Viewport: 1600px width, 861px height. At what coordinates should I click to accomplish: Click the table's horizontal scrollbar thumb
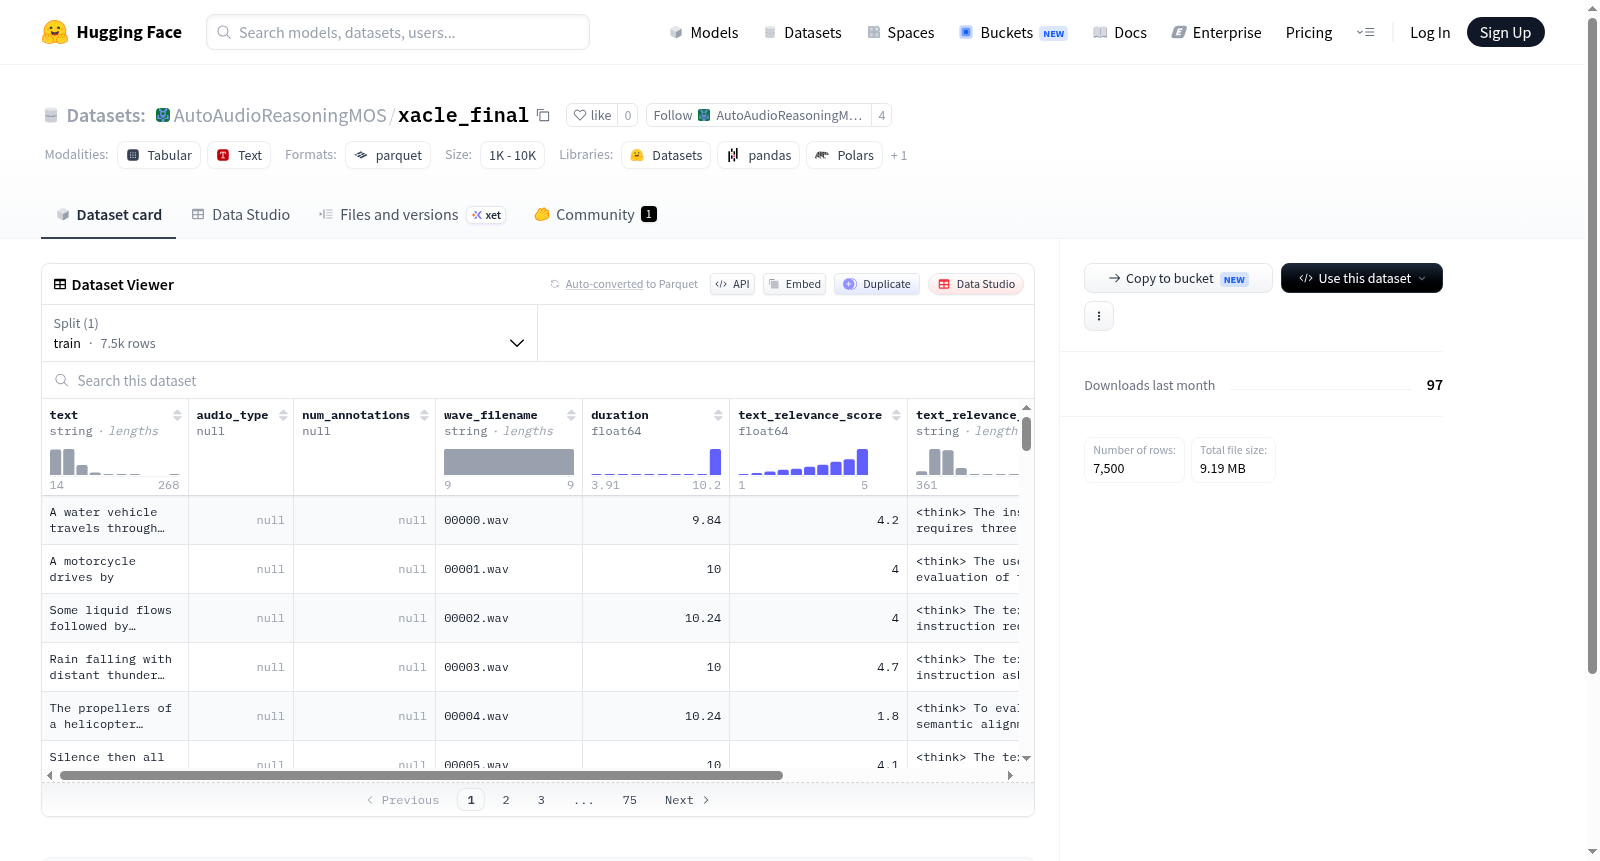[421, 775]
